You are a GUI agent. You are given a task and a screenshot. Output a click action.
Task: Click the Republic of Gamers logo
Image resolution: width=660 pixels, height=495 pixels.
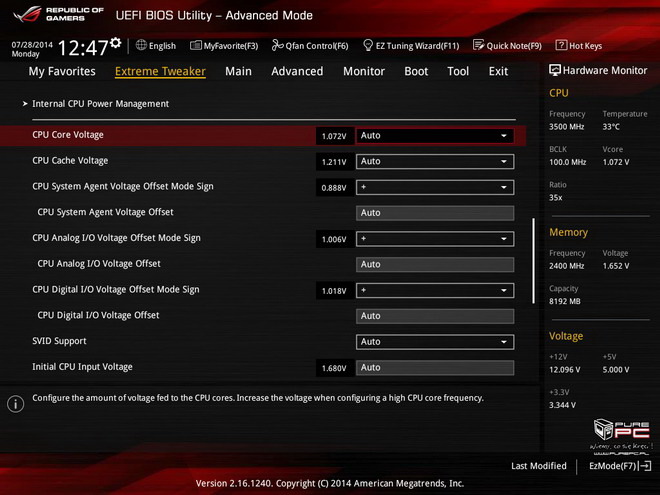[58, 14]
